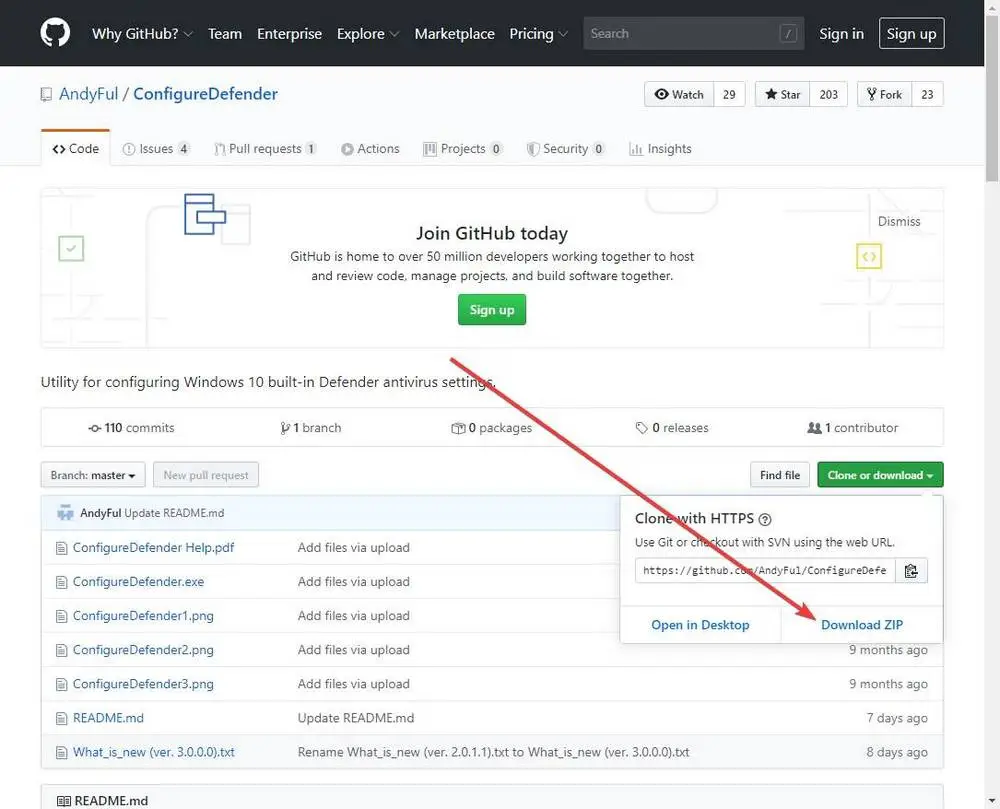Viewport: 1000px width, 809px height.
Task: Focus the HTTPS clone URL field
Action: (765, 571)
